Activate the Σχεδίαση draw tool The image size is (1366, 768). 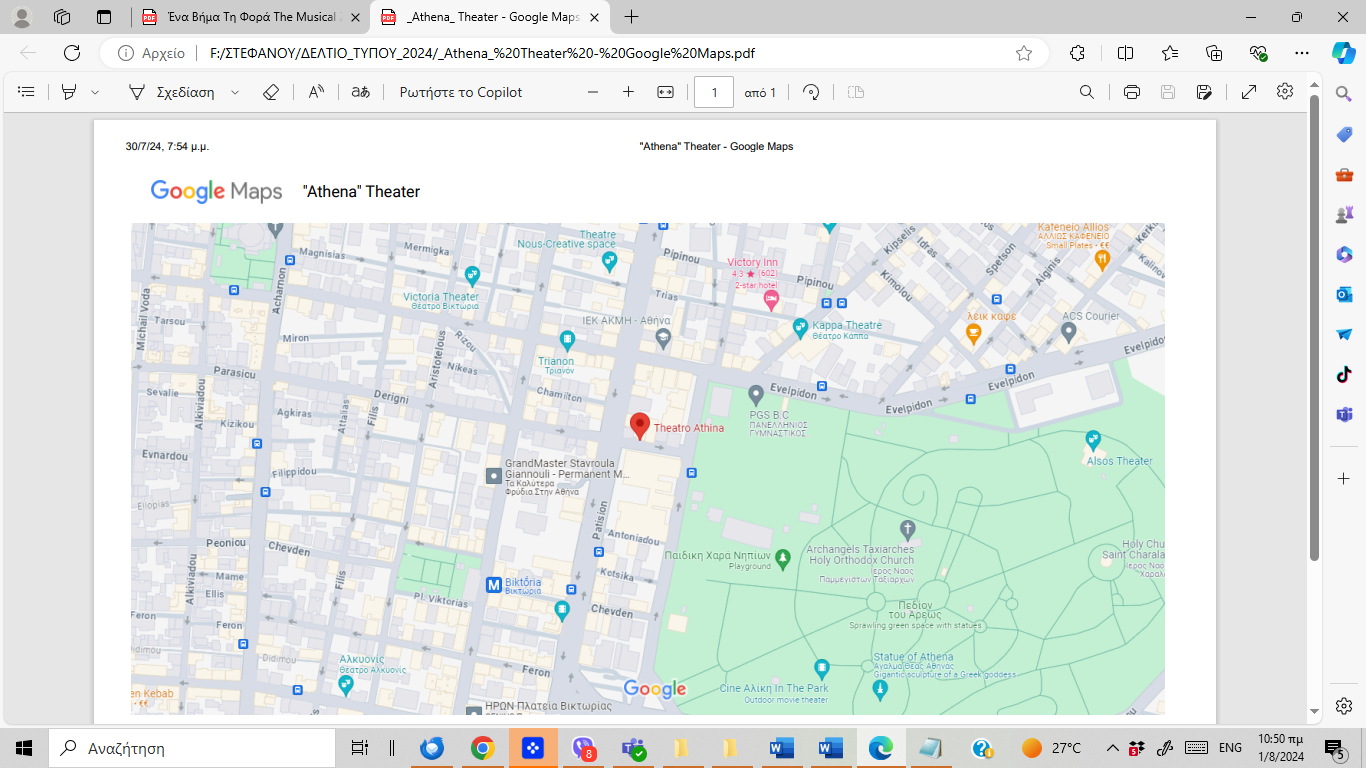click(171, 92)
